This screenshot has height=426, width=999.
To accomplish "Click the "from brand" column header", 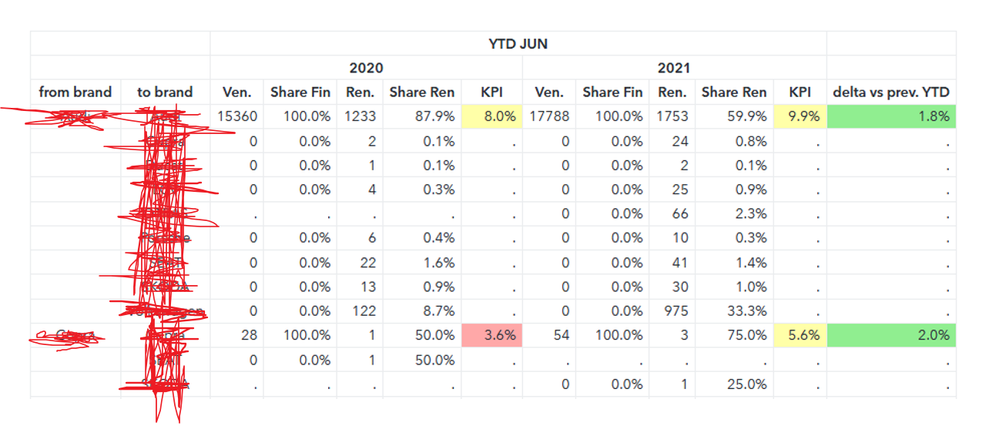I will pos(75,93).
